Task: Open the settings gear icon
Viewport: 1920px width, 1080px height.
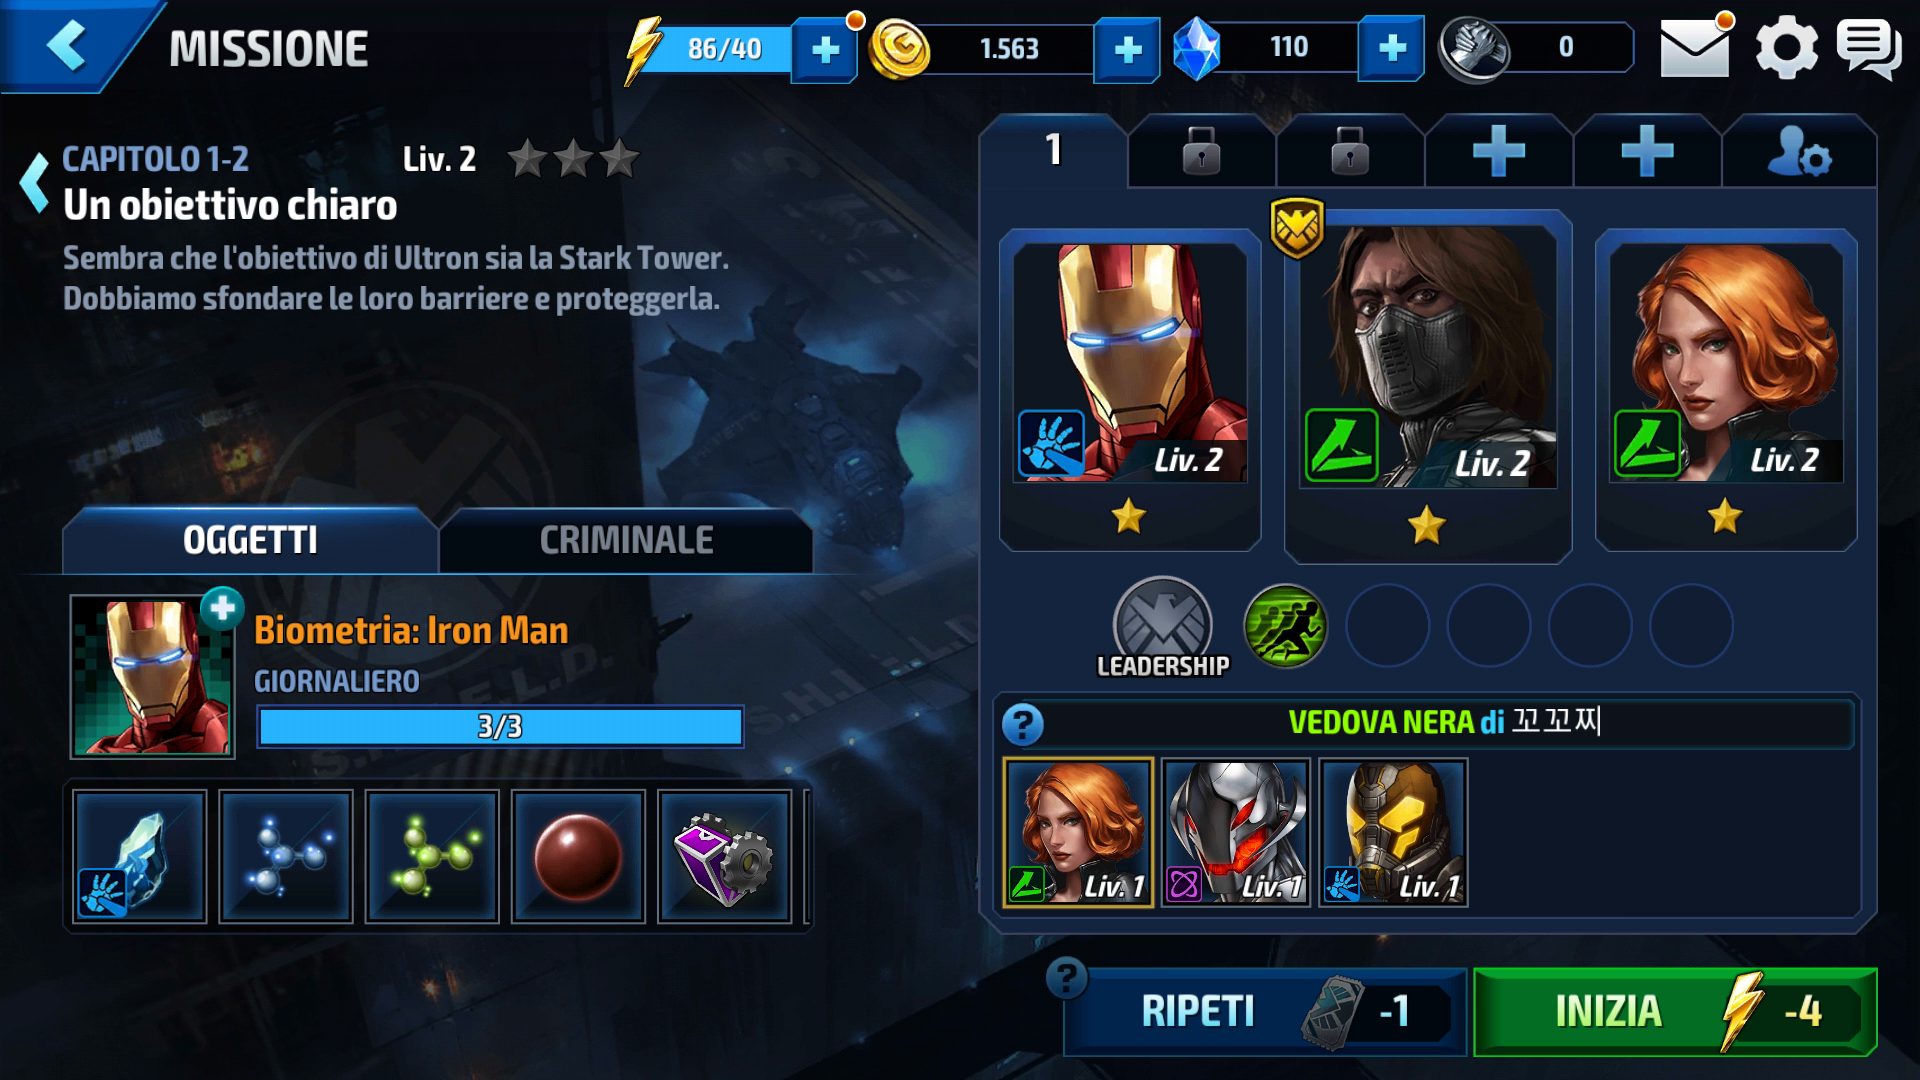Action: pos(1787,48)
